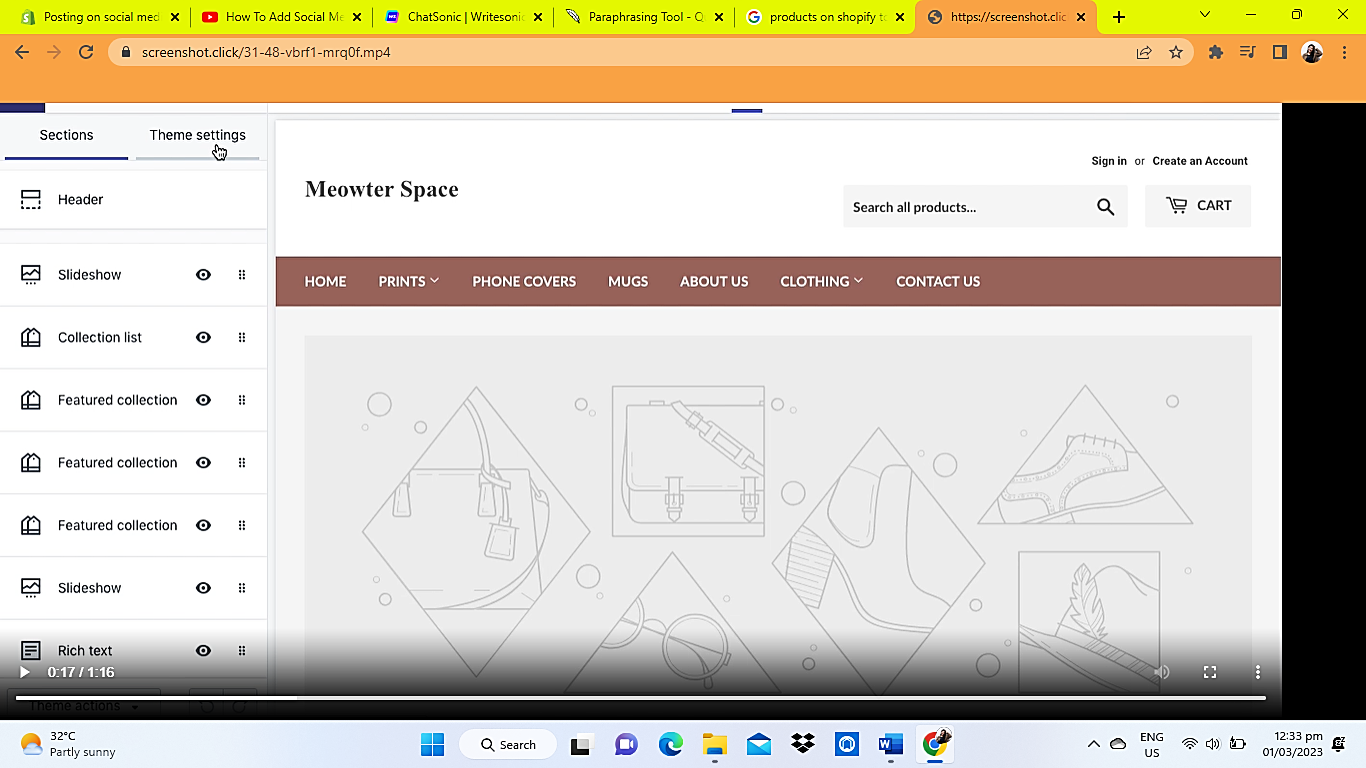Open the ENG US language switcher
Image resolution: width=1366 pixels, height=768 pixels.
(x=1152, y=744)
